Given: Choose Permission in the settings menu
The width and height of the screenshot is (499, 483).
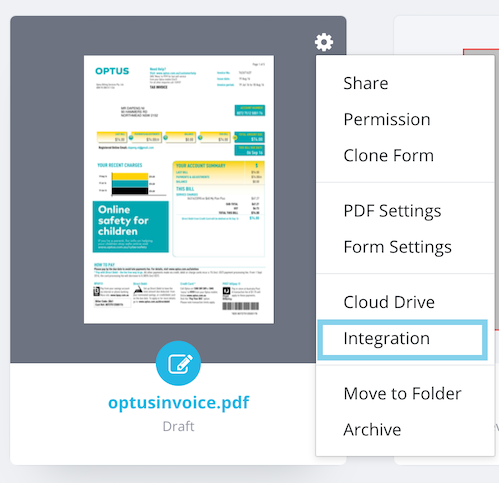Looking at the screenshot, I should click(387, 119).
